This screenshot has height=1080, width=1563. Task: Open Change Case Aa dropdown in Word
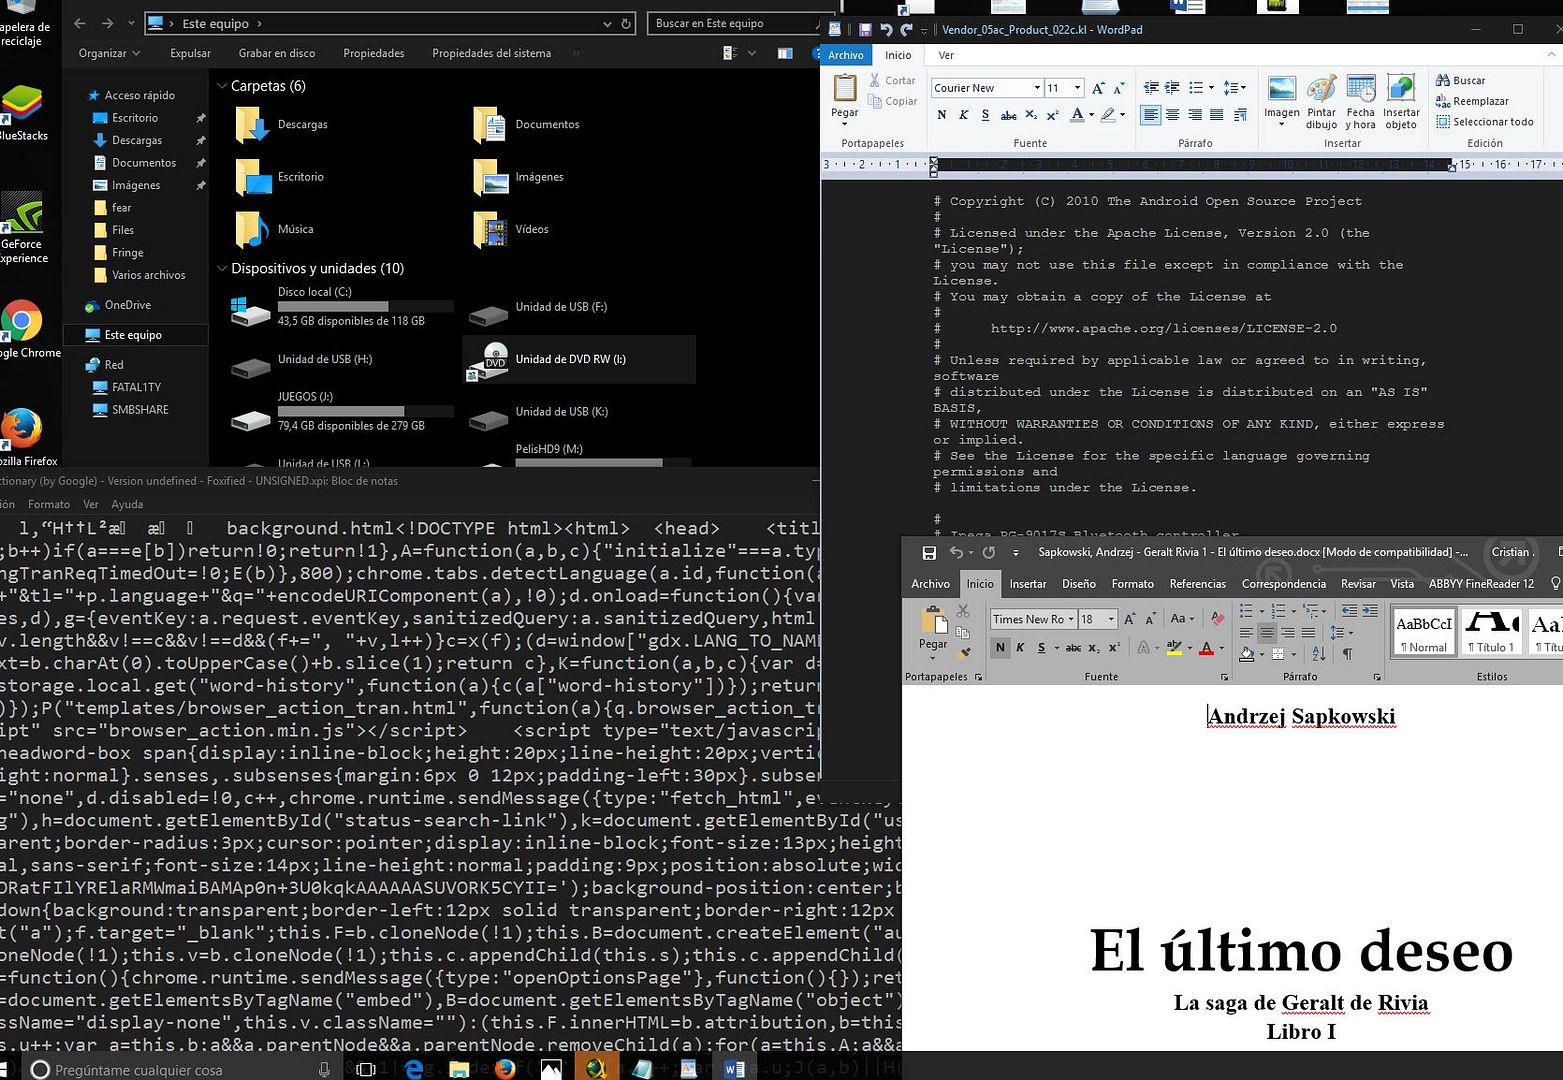pyautogui.click(x=1183, y=619)
